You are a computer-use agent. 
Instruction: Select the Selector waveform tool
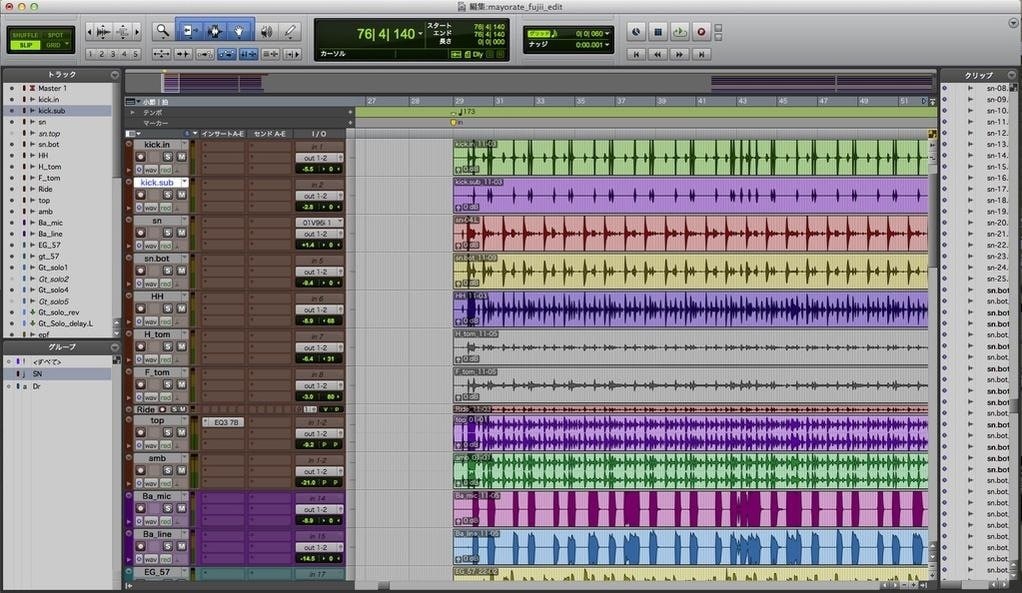[x=214, y=31]
